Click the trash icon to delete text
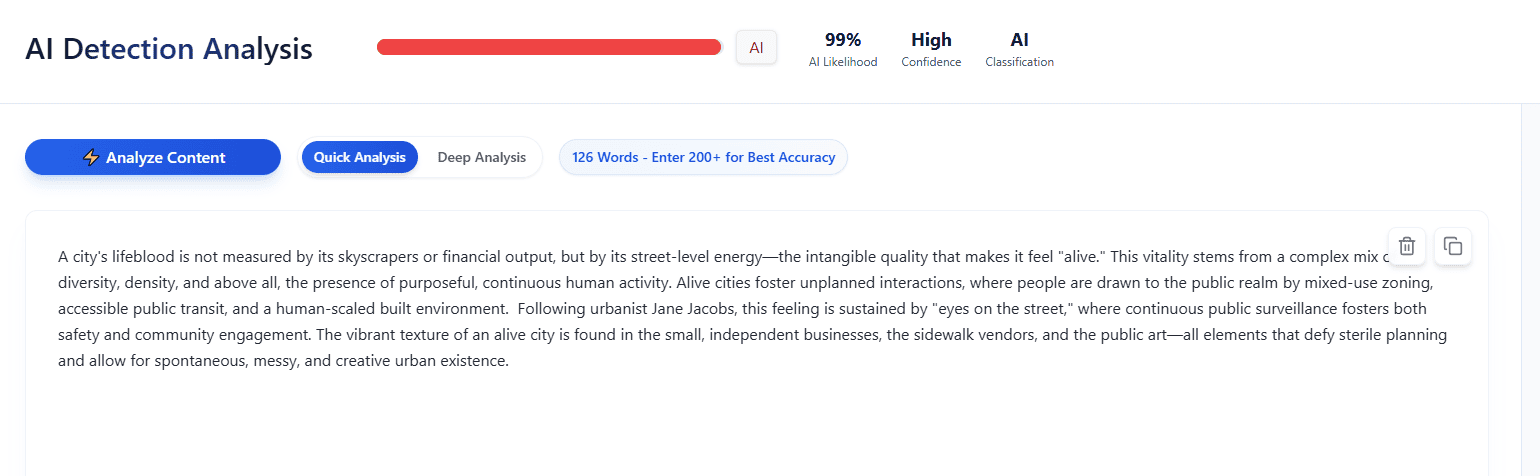This screenshot has height=476, width=1540. point(1406,246)
